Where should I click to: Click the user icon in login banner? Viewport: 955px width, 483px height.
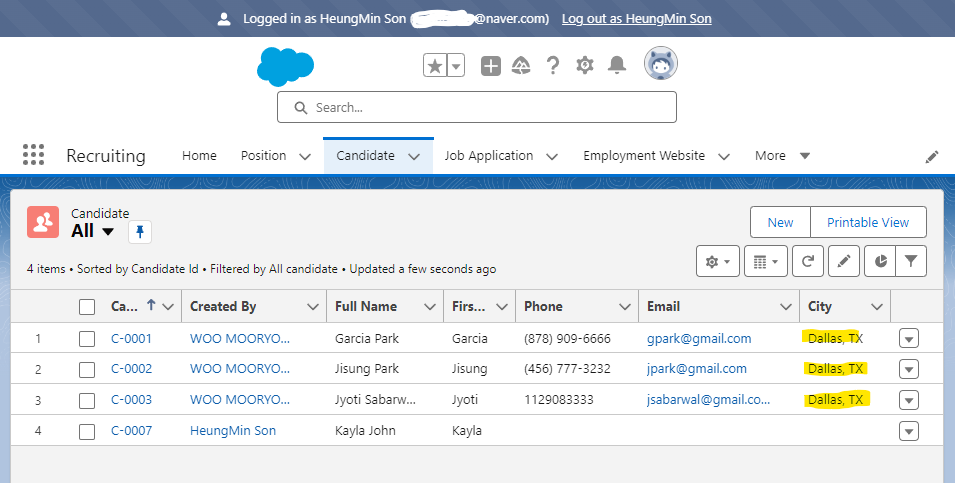coord(224,19)
